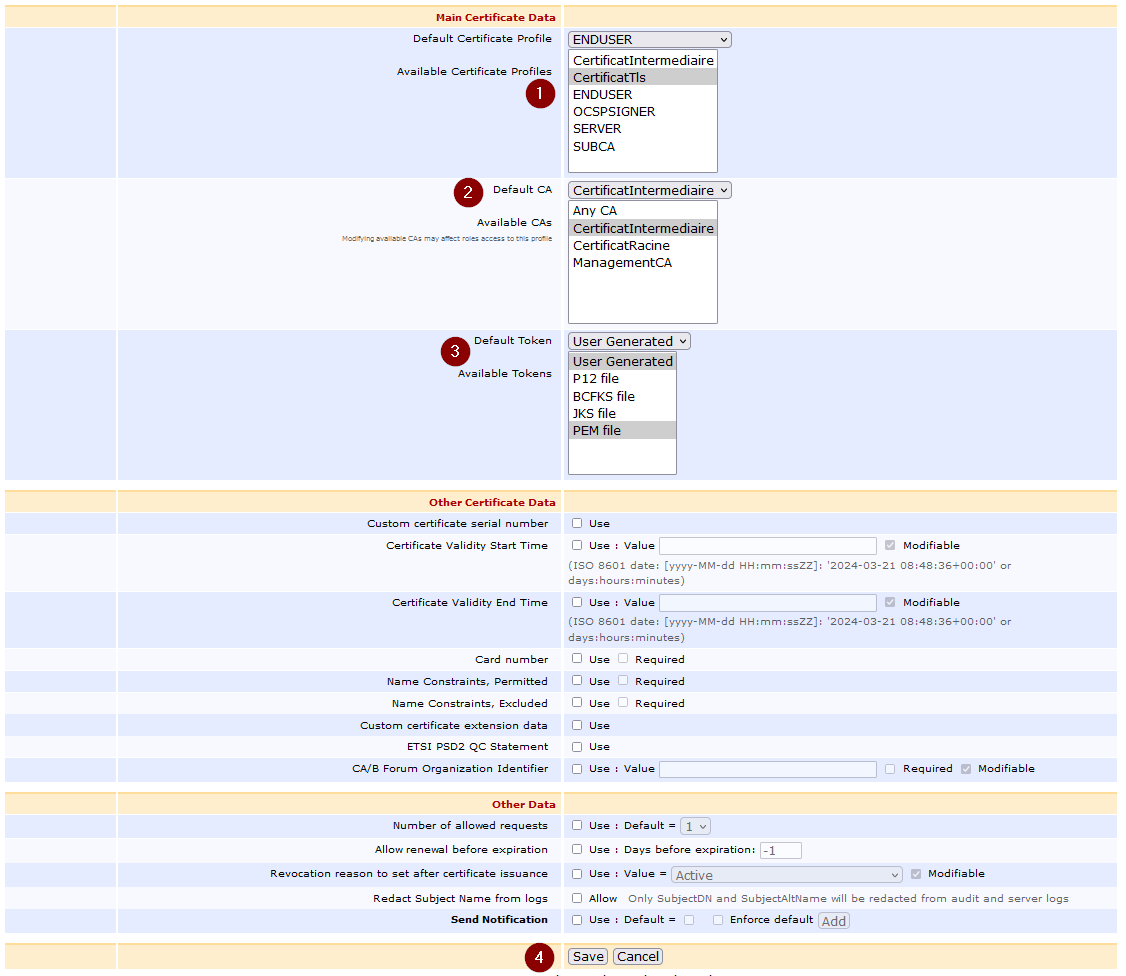Screen dimensions: 1126x976
Task: Open the Default Token dropdown
Action: pyautogui.click(x=628, y=341)
